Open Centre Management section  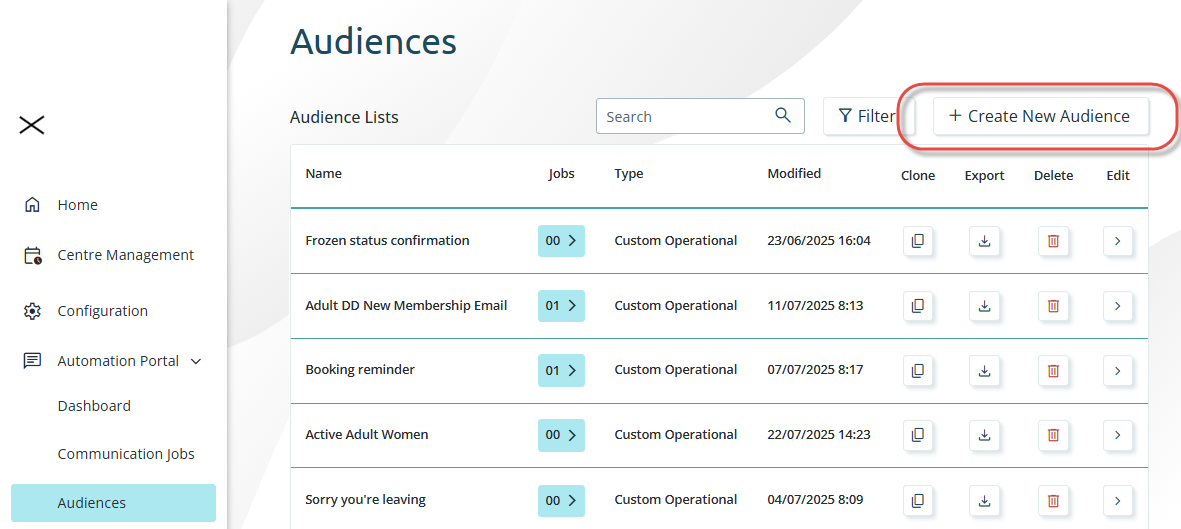(x=126, y=255)
